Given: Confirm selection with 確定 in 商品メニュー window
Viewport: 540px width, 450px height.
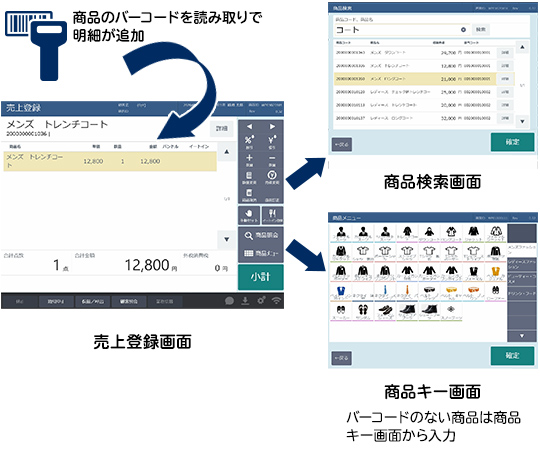Looking at the screenshot, I should (512, 355).
